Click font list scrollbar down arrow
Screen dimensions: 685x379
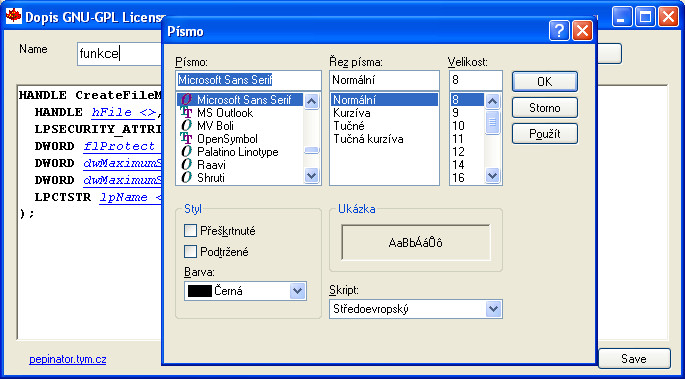pyautogui.click(x=311, y=176)
